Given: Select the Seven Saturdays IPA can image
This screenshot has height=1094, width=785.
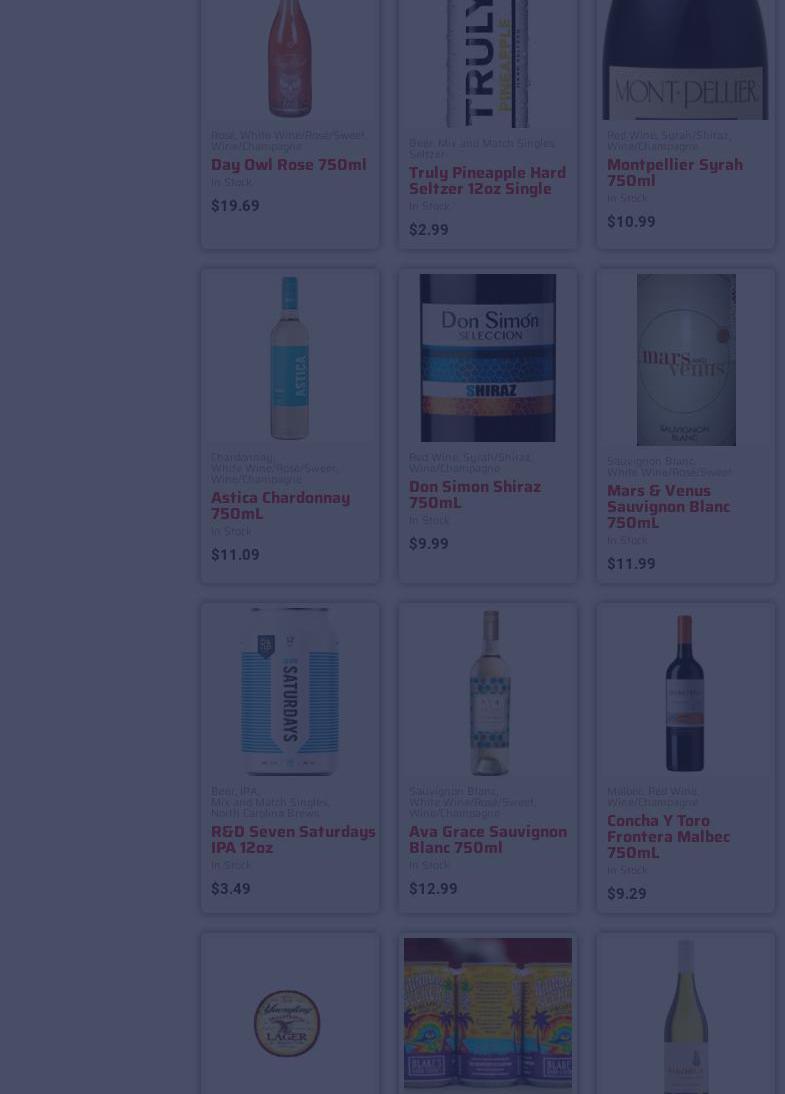Looking at the screenshot, I should [290, 691].
